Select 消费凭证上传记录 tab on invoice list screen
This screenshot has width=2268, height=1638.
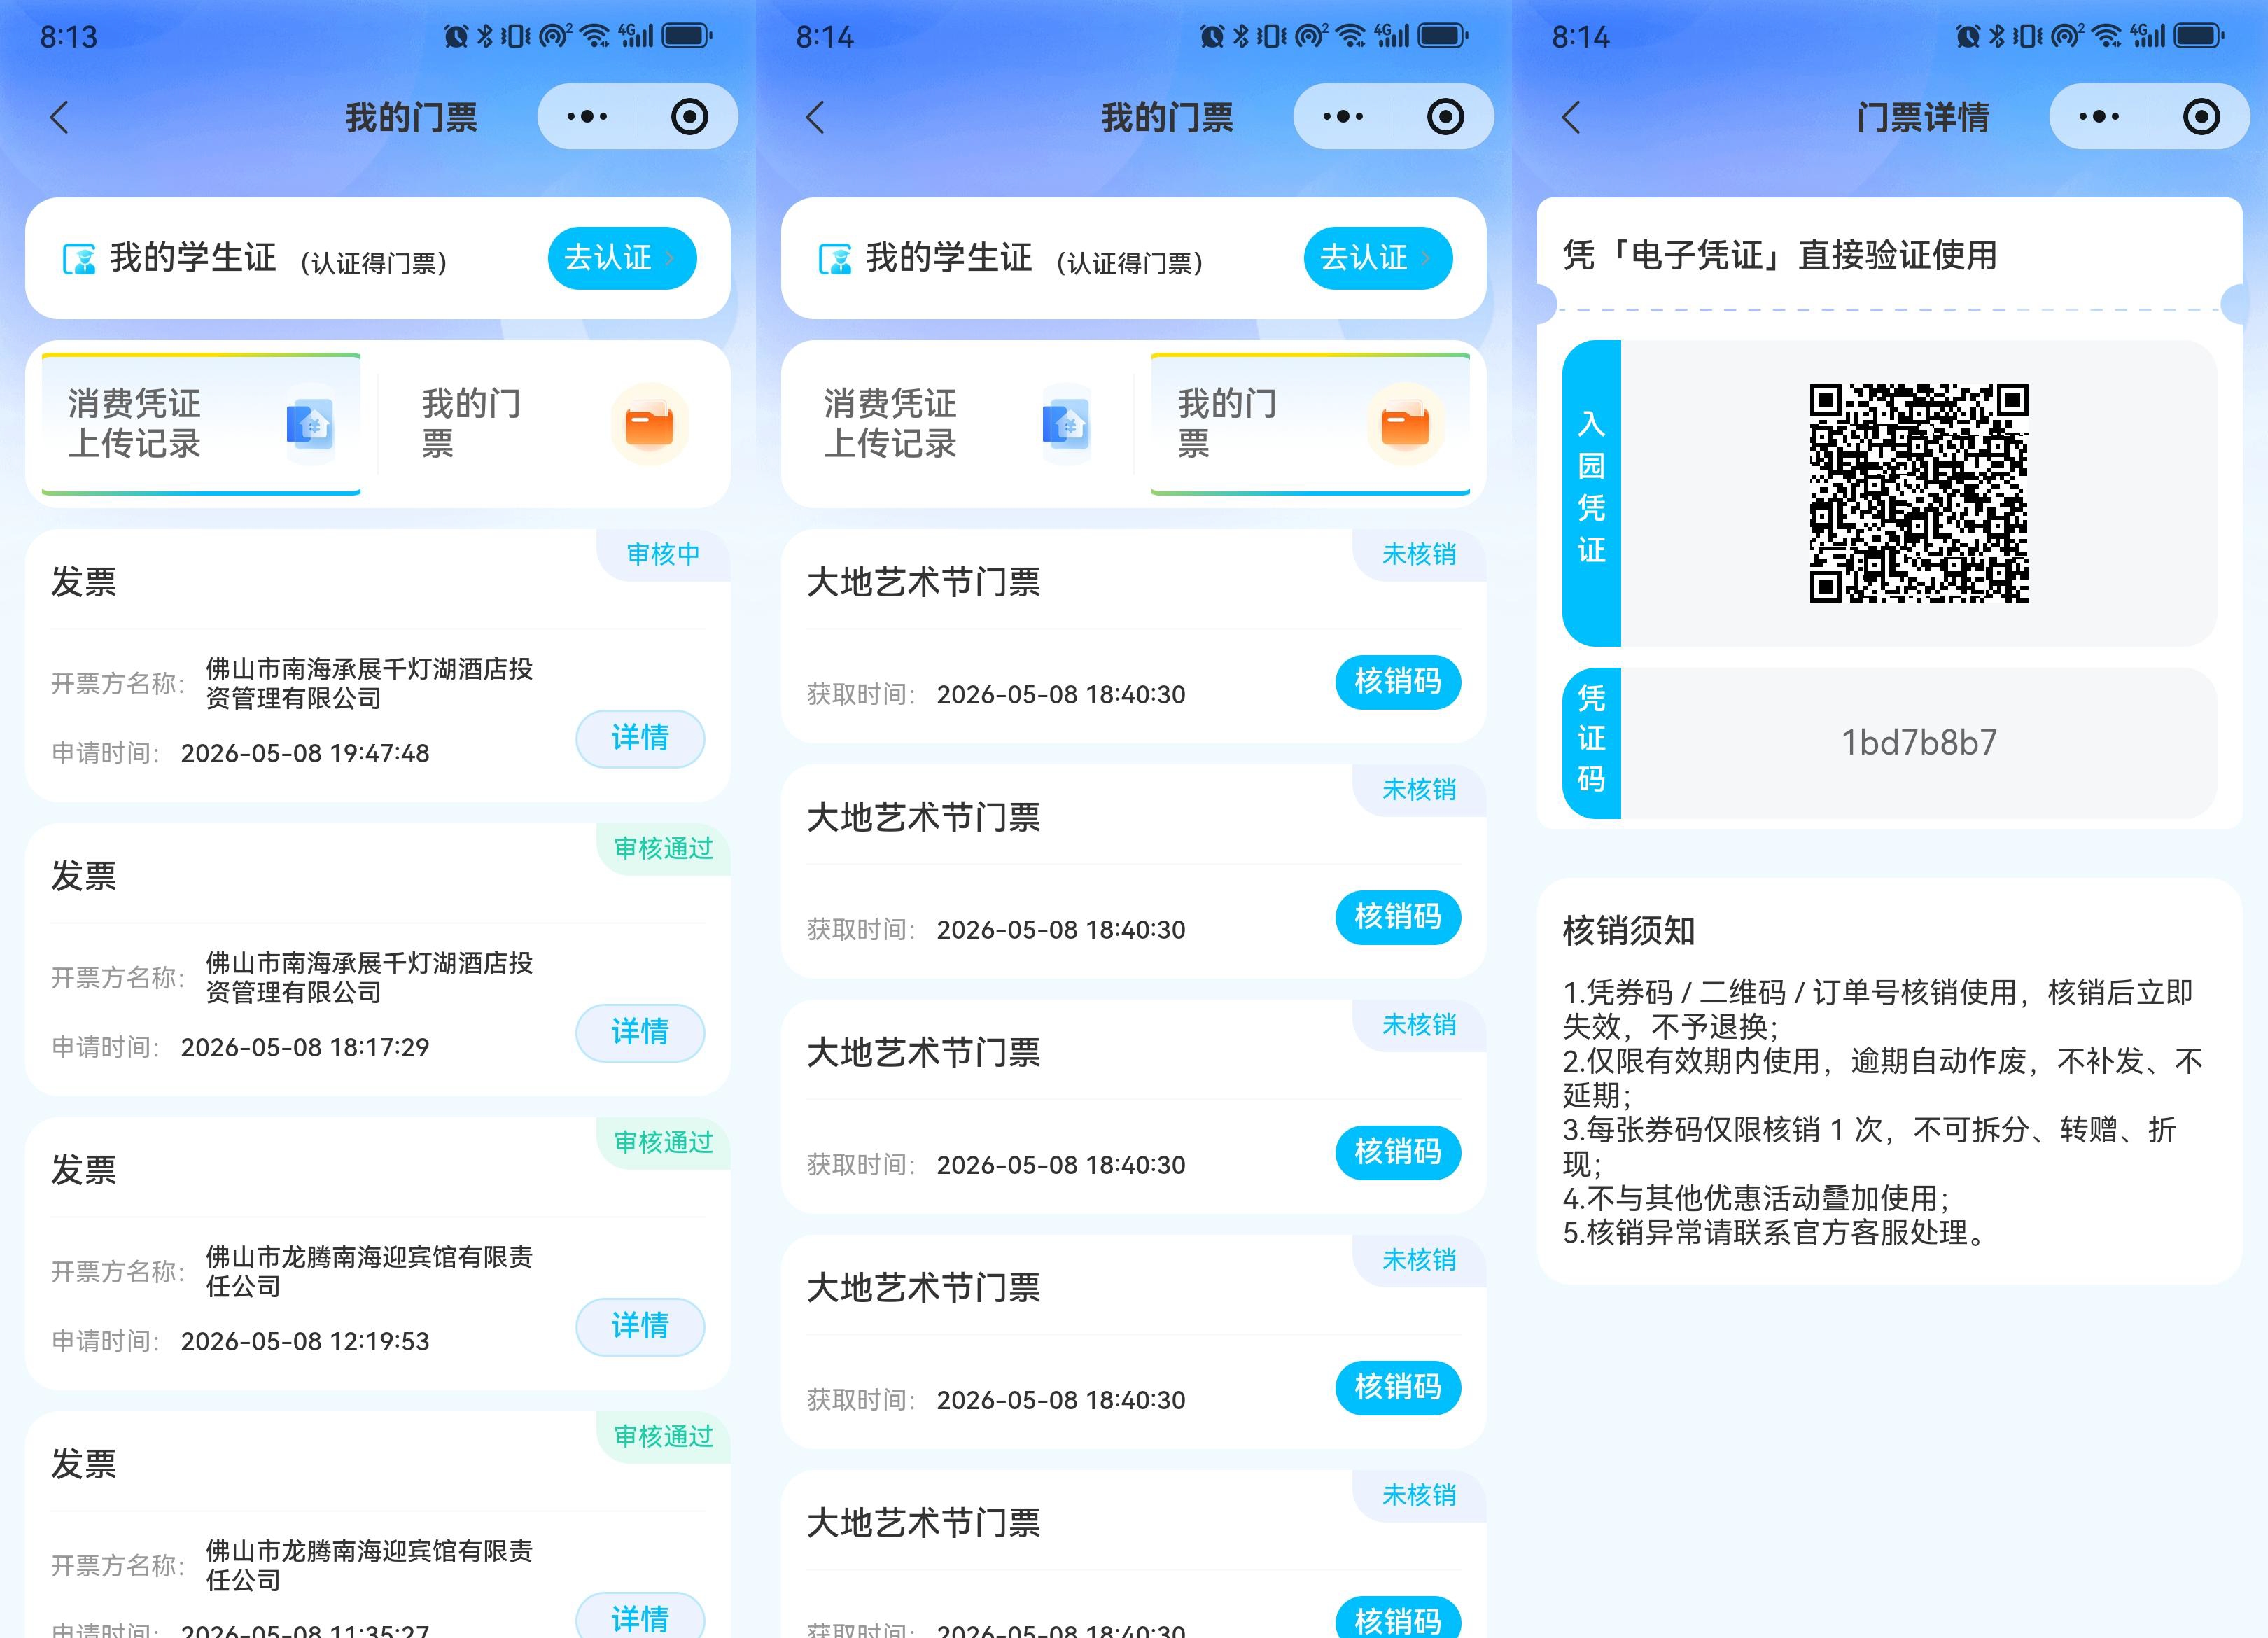[x=201, y=424]
